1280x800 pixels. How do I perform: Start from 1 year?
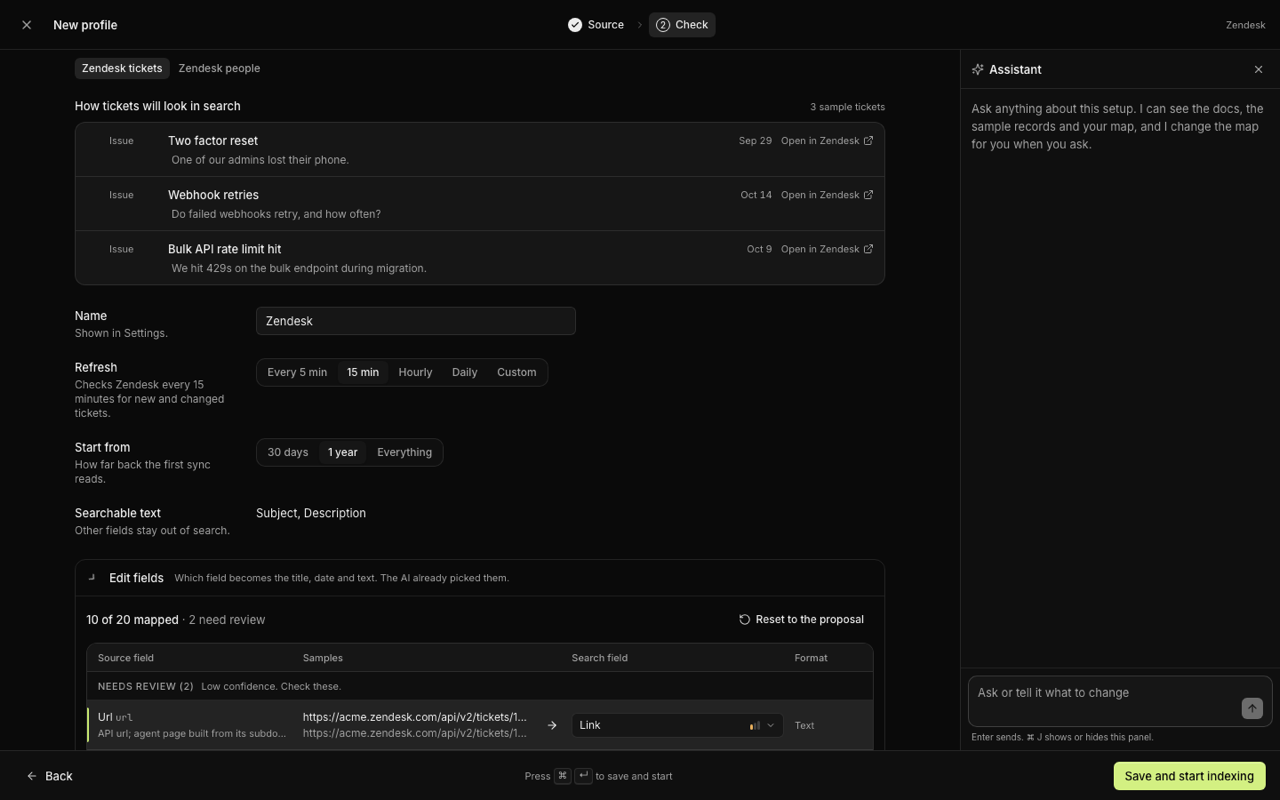[343, 452]
